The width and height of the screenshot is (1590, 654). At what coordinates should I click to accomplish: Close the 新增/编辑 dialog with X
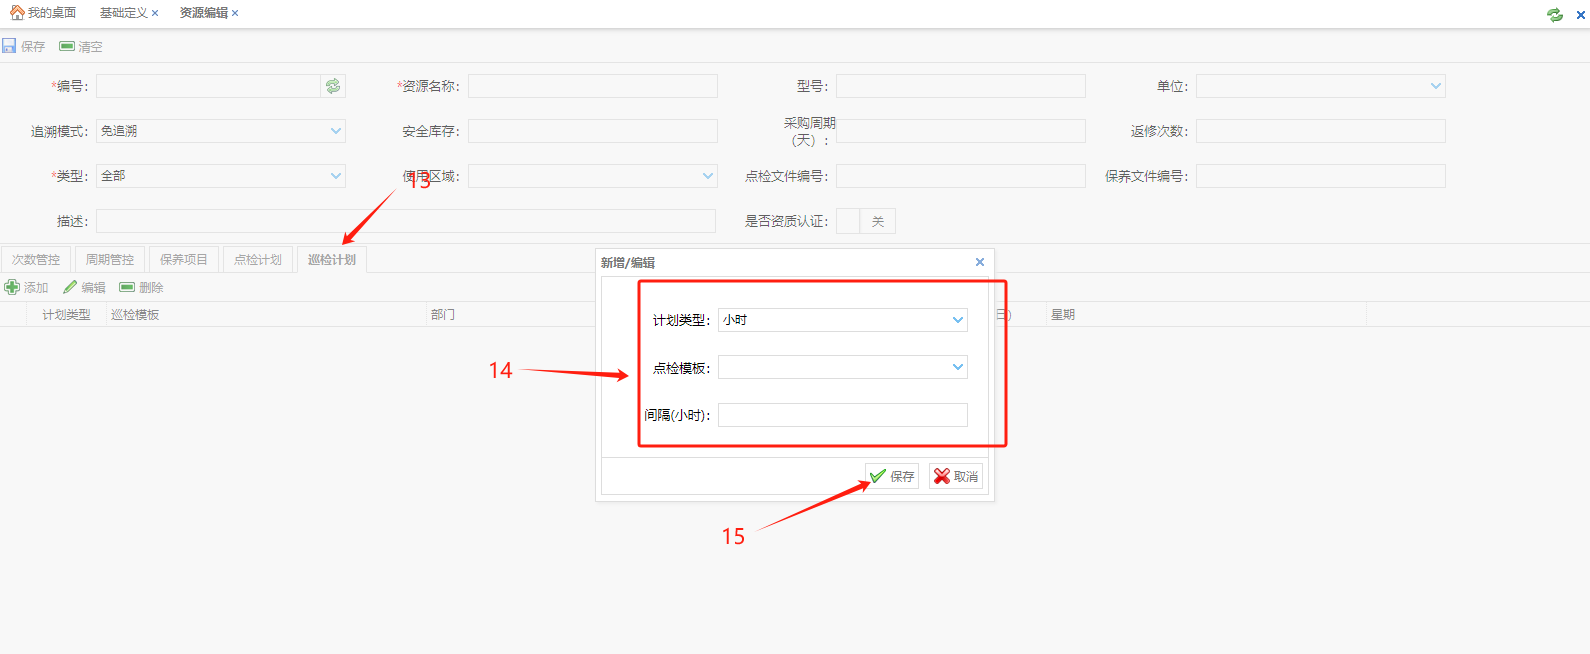(x=979, y=262)
